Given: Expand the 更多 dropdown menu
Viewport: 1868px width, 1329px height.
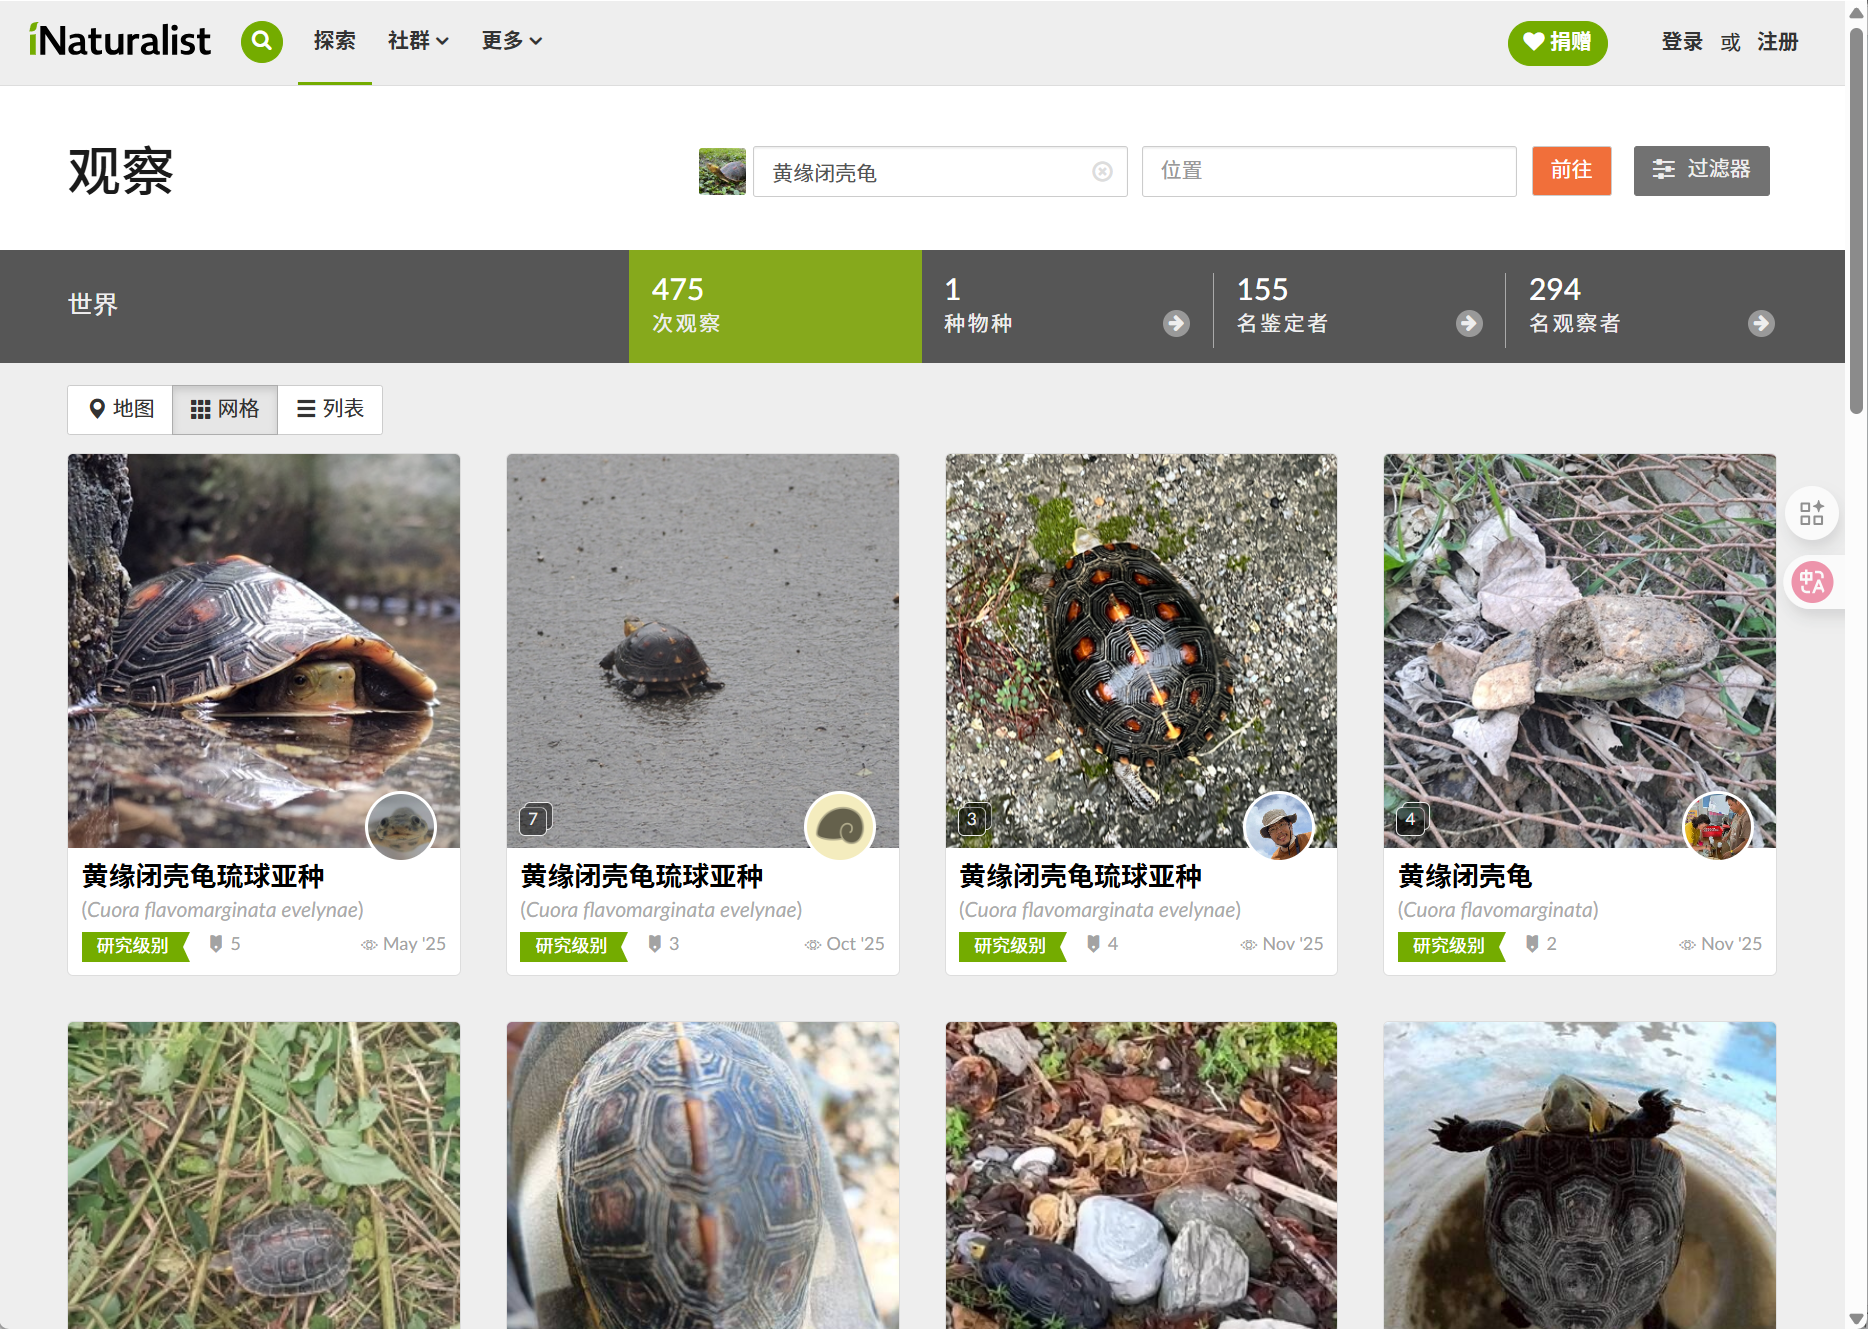Looking at the screenshot, I should point(511,41).
